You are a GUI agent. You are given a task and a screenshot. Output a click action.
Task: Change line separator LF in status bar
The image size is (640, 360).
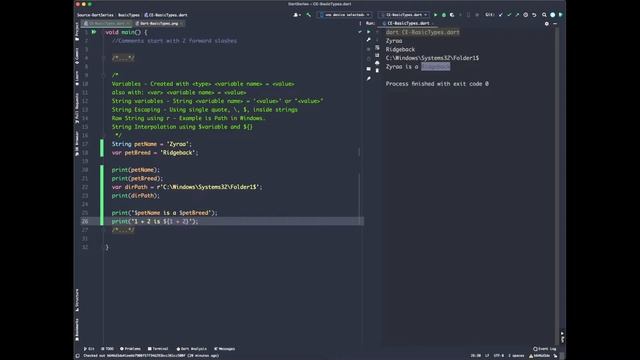pos(487,356)
